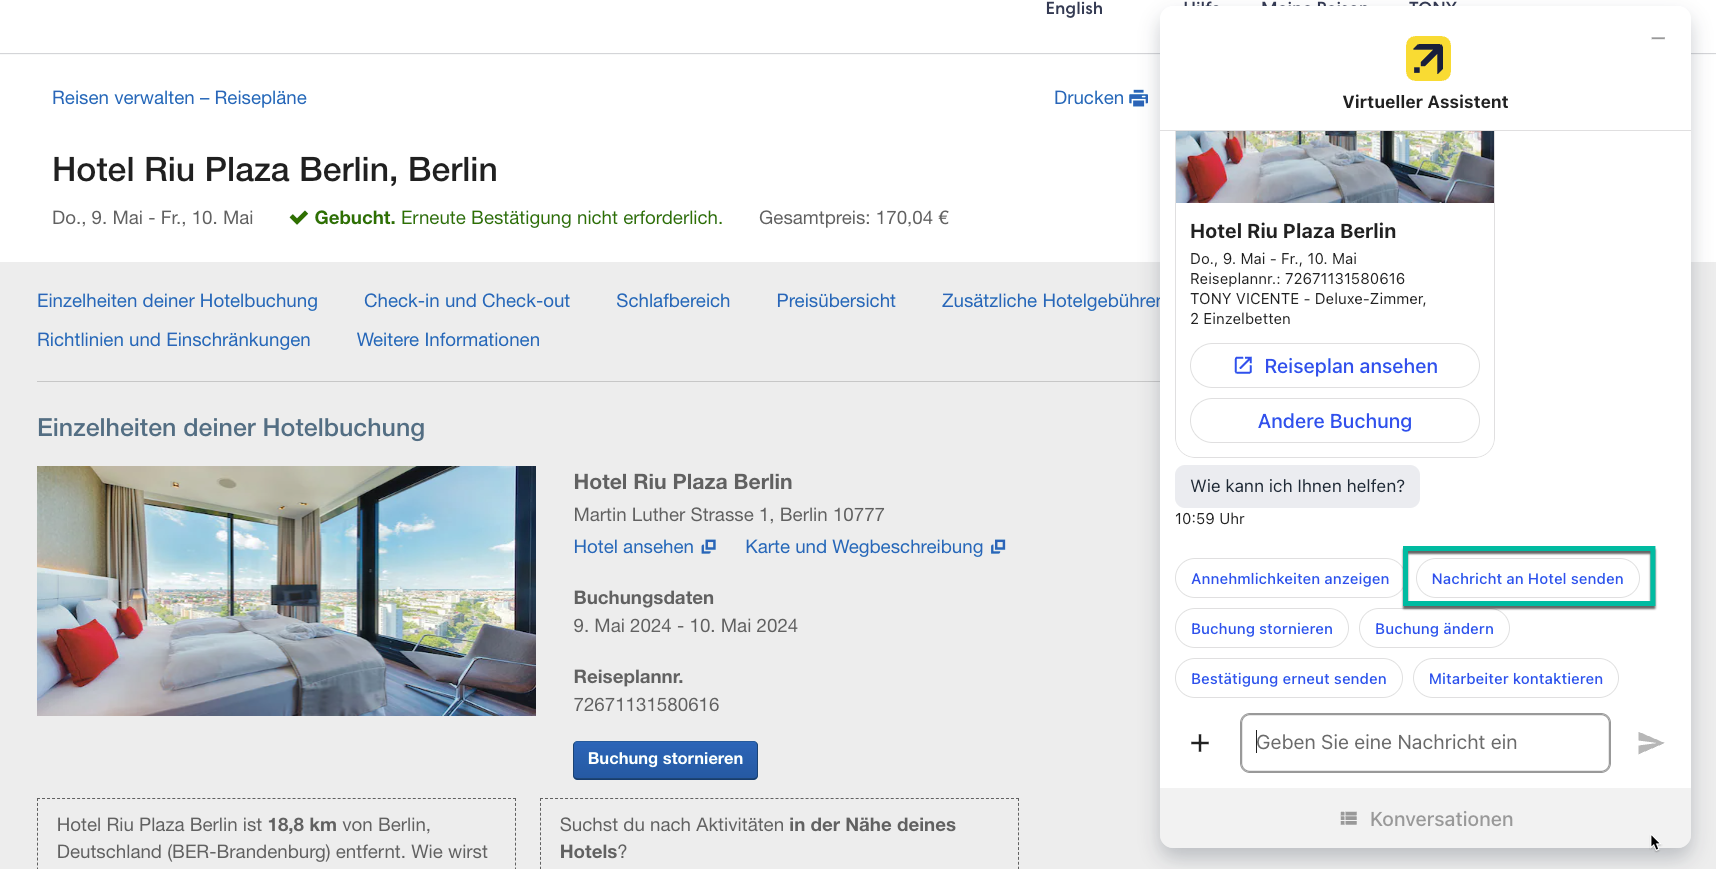Click the Aktivitäten in der Nähe box

click(x=779, y=834)
